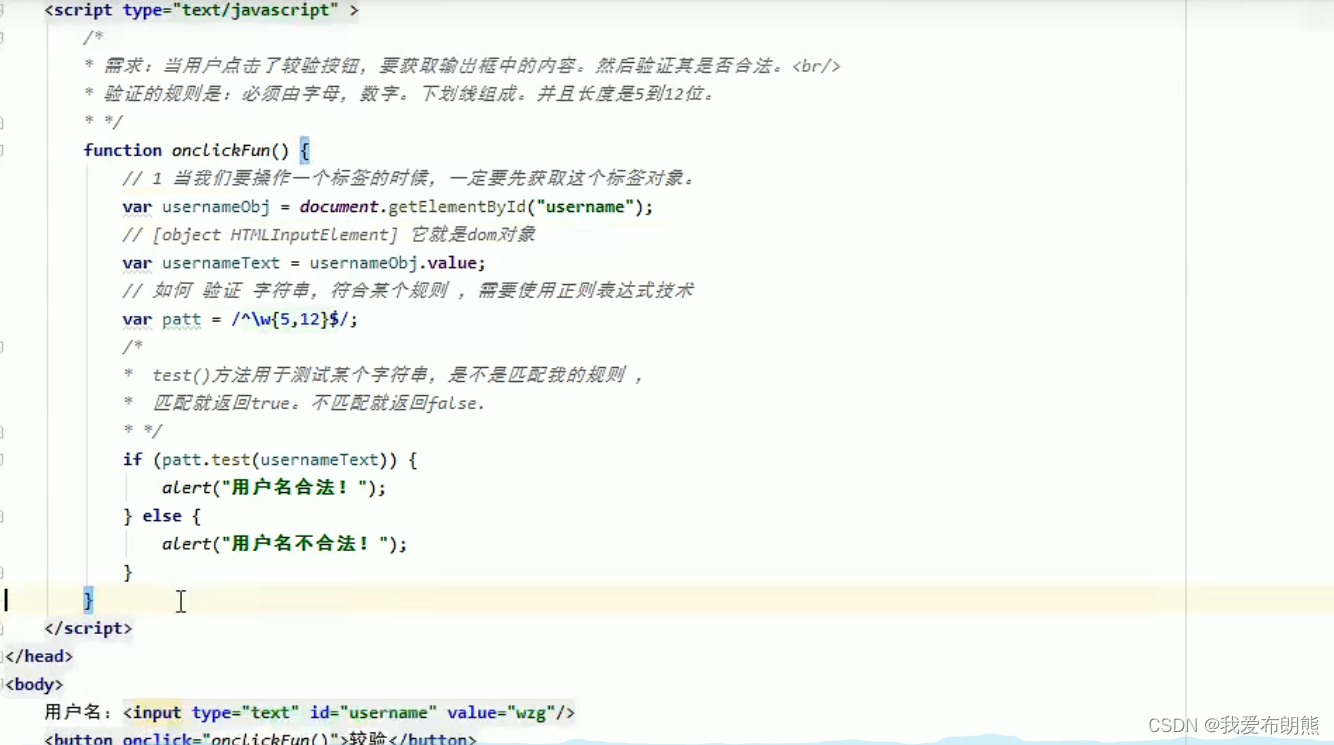Click the function name onclickFun in its declaration
Screen dimensions: 1334x745
point(220,150)
